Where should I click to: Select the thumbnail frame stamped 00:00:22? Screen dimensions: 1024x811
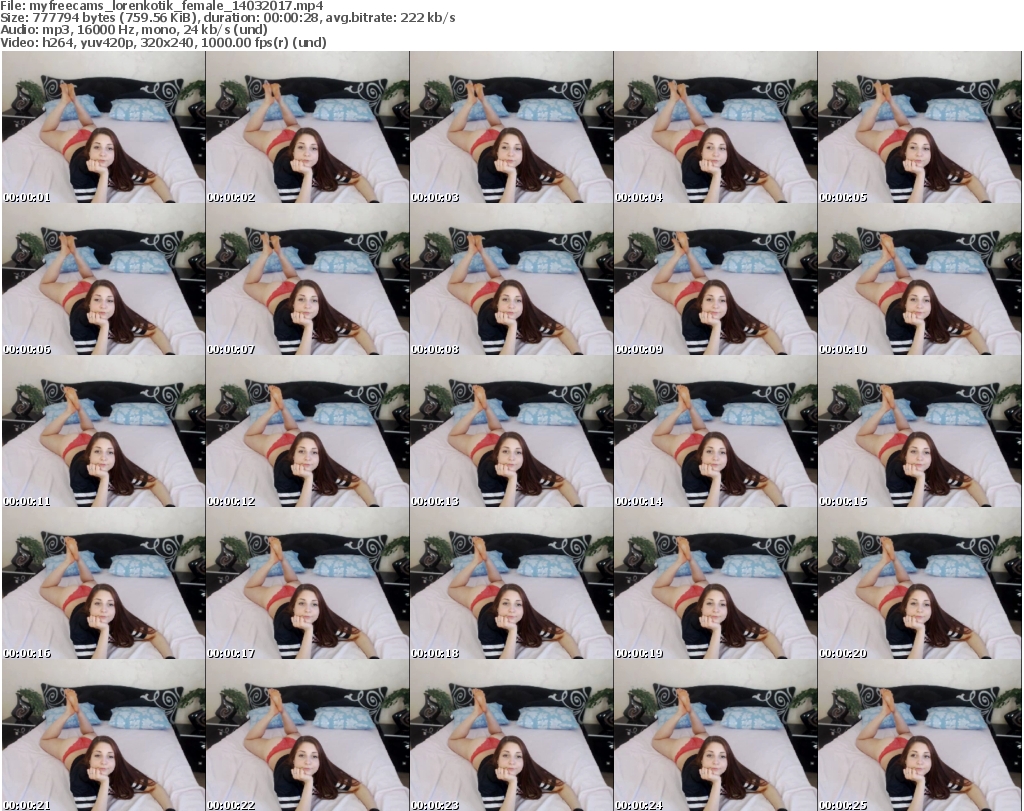coord(308,735)
